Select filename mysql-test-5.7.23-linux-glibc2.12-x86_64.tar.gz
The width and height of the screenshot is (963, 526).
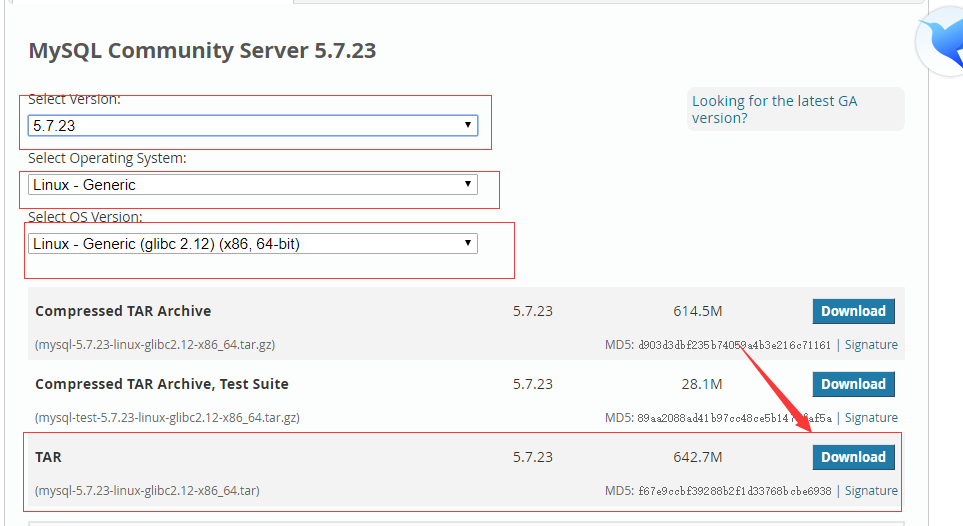[167, 418]
